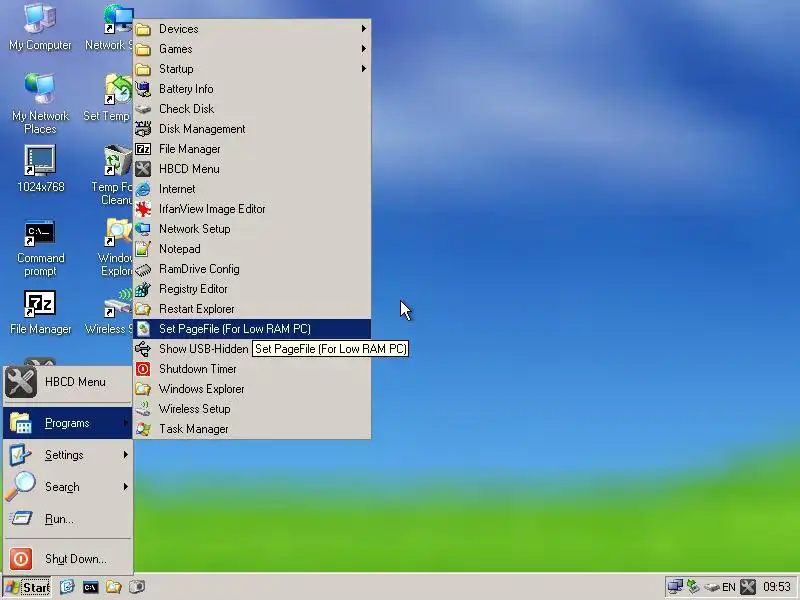Click the HBCD Menu wrench icon in Programs list
This screenshot has height=600, width=800.
(x=143, y=169)
